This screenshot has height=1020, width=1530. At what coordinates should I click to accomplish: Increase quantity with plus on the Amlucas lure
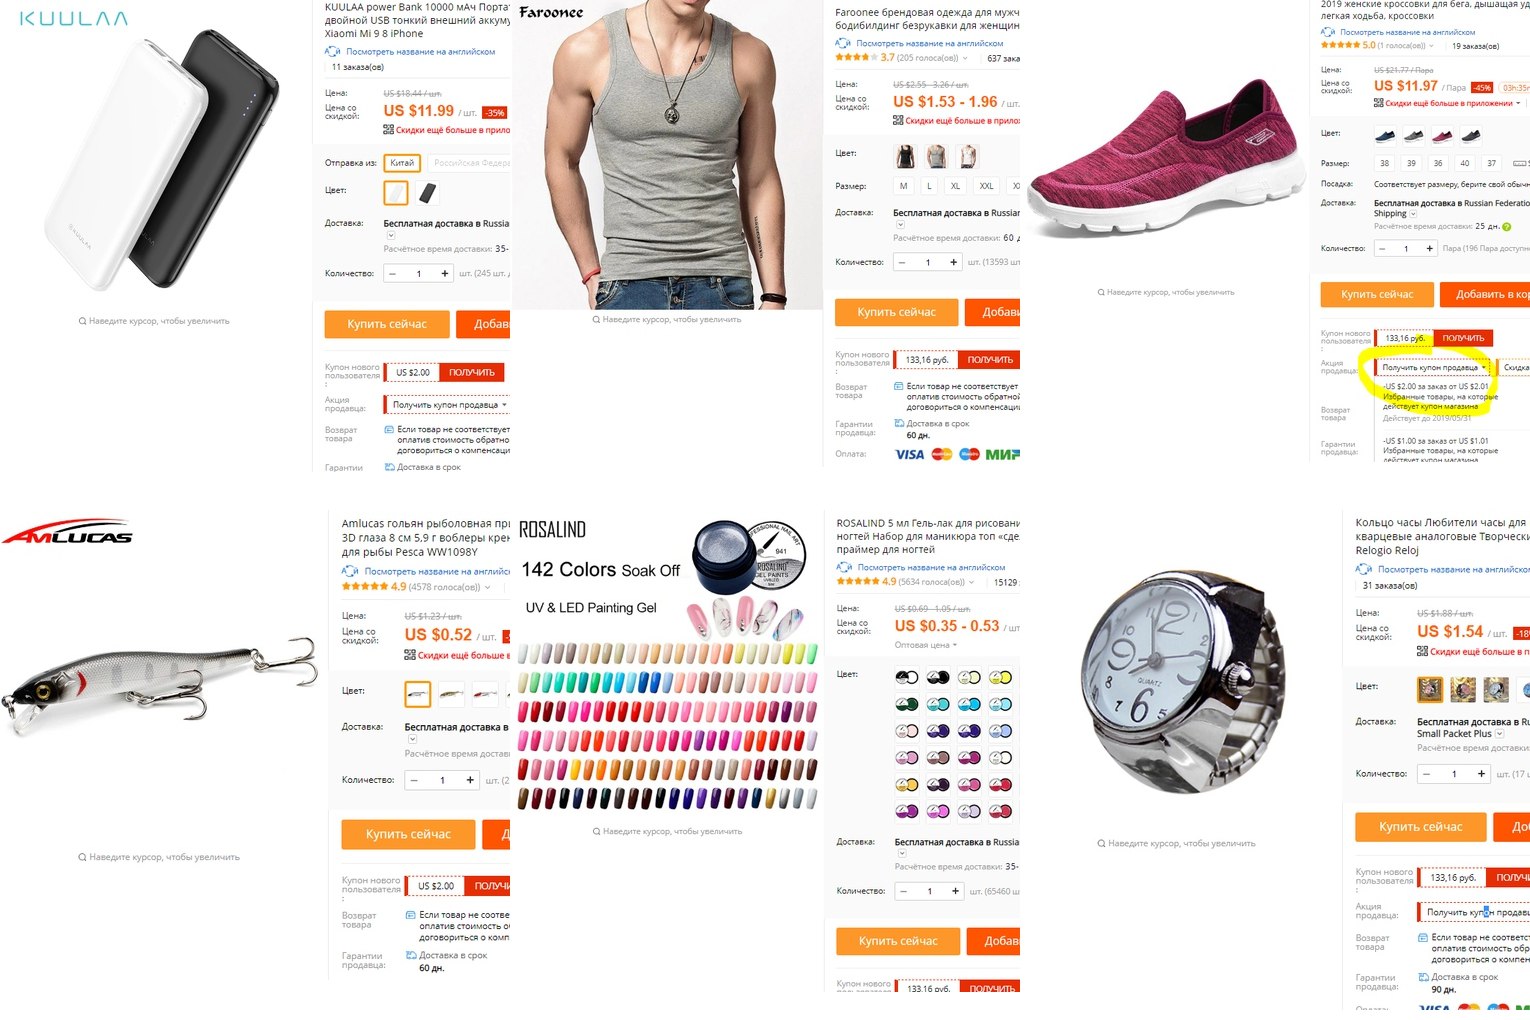pos(470,780)
